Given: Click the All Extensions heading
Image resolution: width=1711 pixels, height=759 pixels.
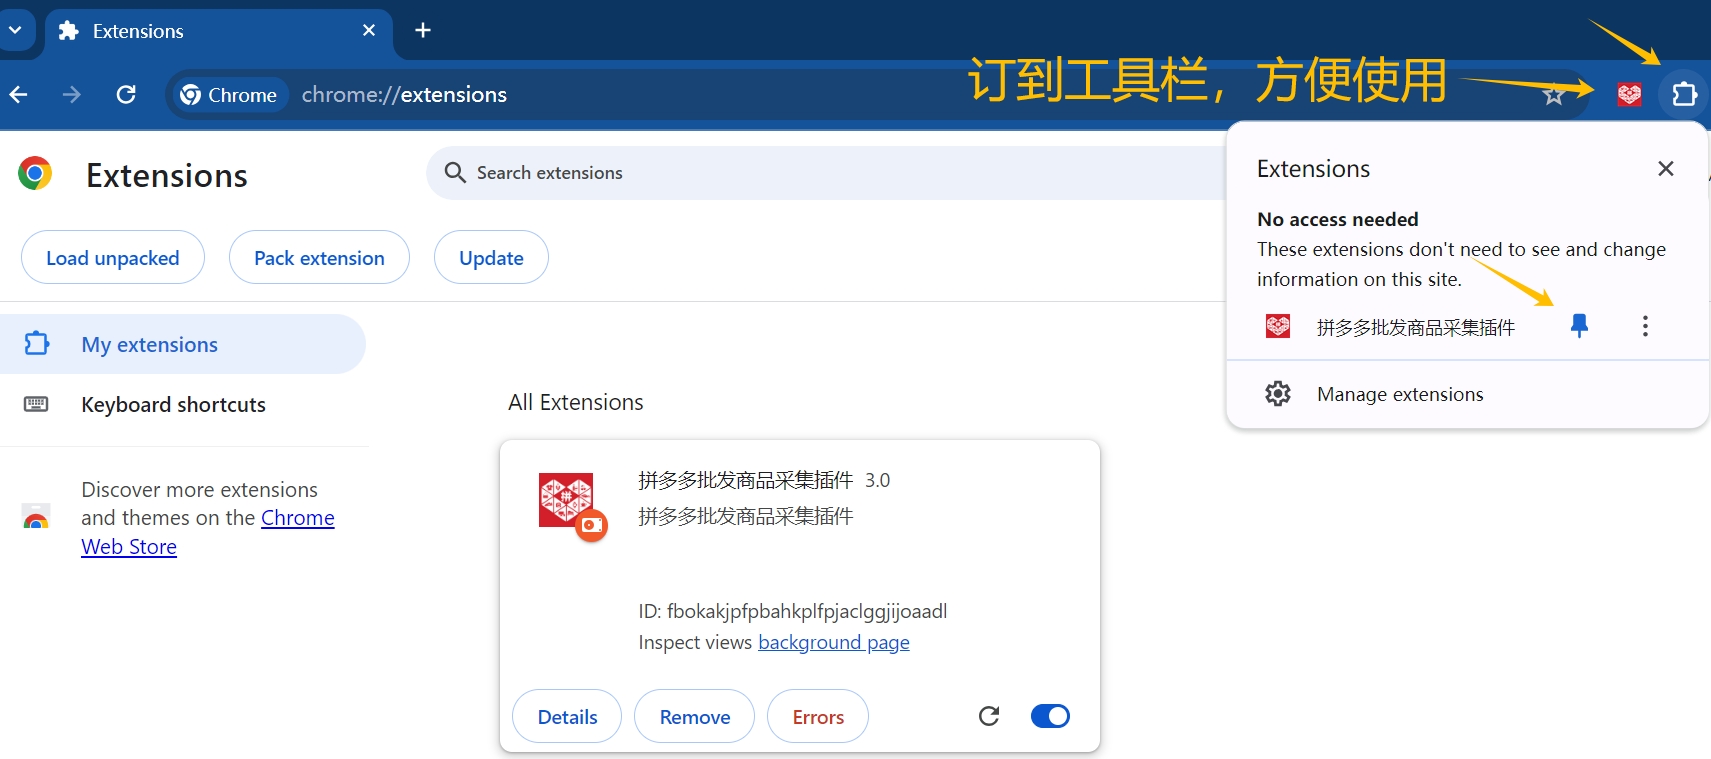Looking at the screenshot, I should coord(576,402).
